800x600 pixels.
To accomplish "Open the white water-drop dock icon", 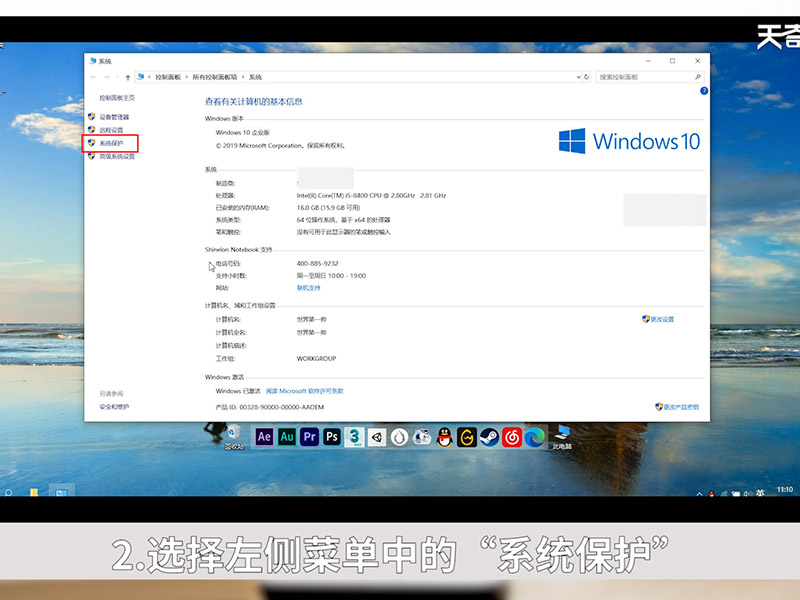I will click(x=399, y=437).
